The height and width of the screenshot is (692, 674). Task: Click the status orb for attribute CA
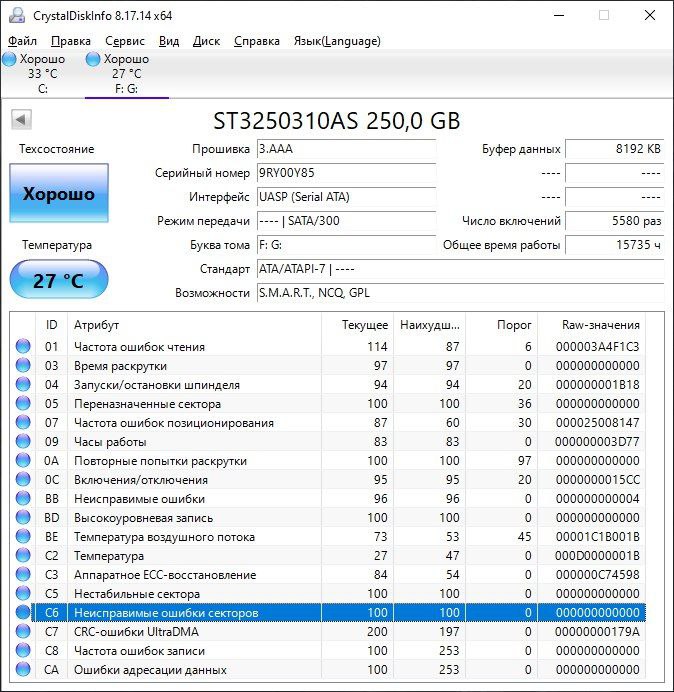point(23,669)
